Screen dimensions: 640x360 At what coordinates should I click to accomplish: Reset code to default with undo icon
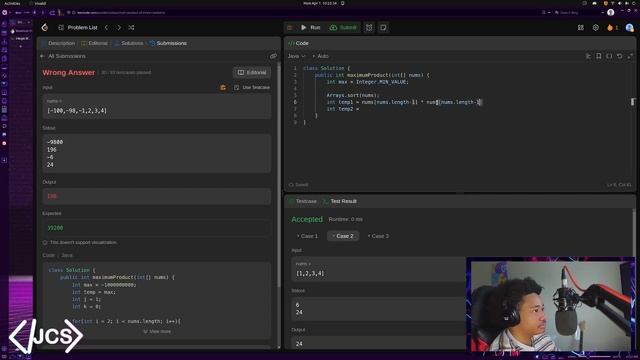point(620,56)
